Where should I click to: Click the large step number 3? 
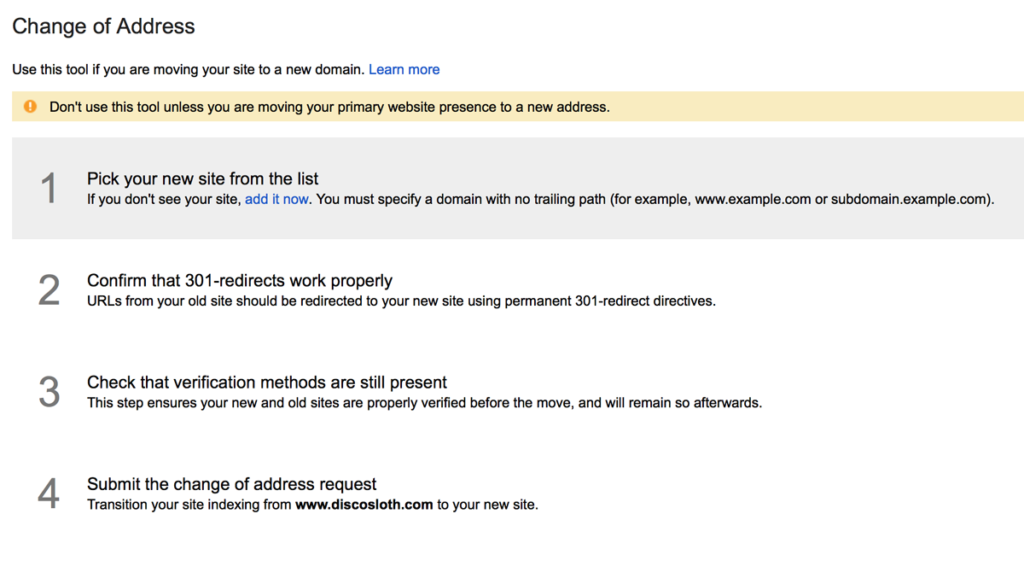(49, 392)
